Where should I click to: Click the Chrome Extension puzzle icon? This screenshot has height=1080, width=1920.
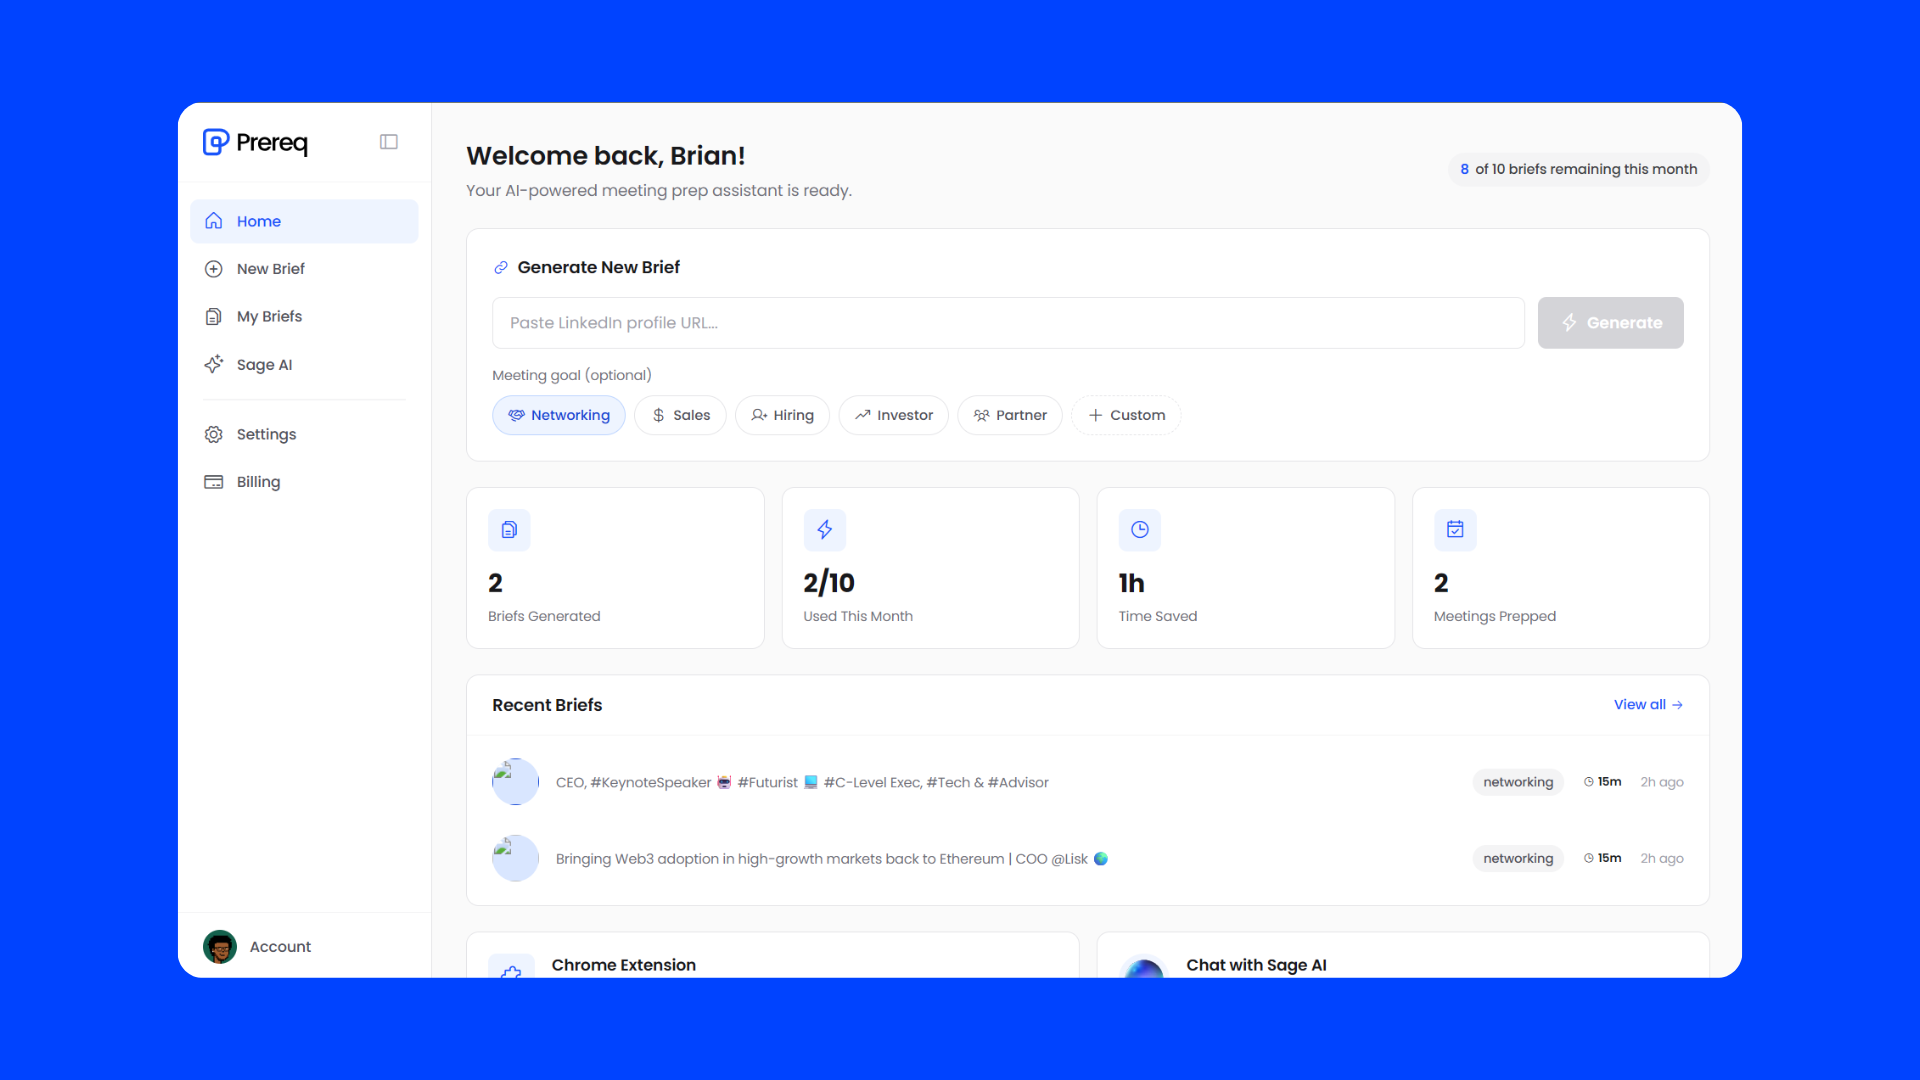[511, 969]
